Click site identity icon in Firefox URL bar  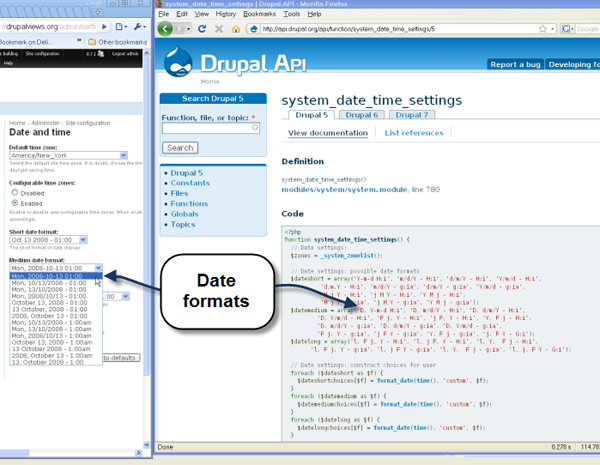coord(253,29)
